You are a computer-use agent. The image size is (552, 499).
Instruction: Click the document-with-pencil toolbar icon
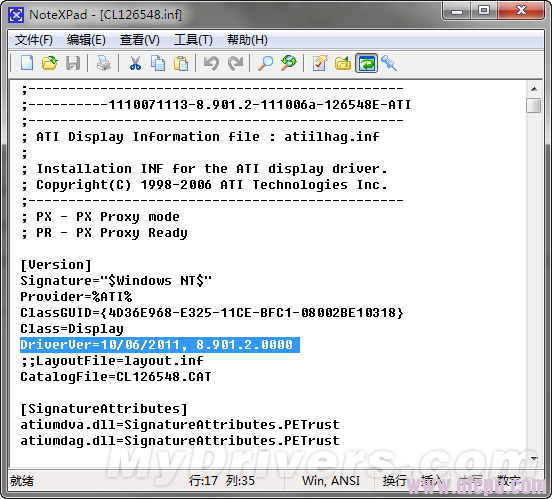[x=320, y=63]
